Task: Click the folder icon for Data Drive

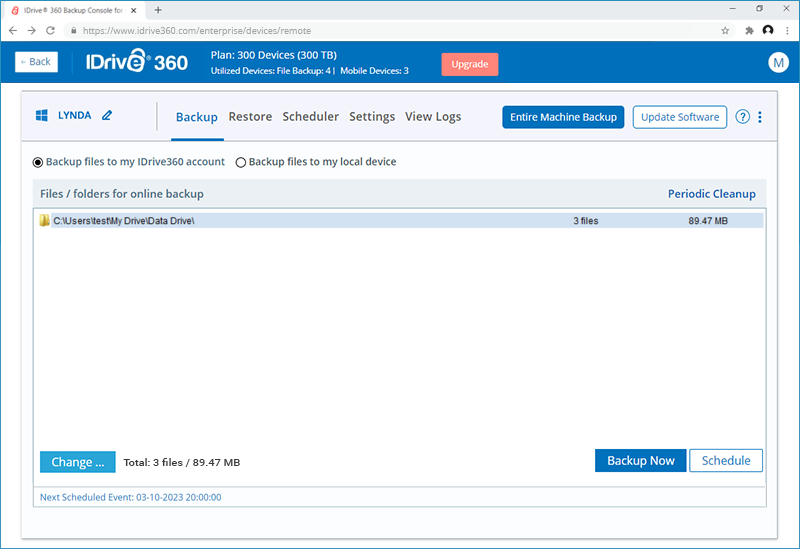Action: pos(44,220)
